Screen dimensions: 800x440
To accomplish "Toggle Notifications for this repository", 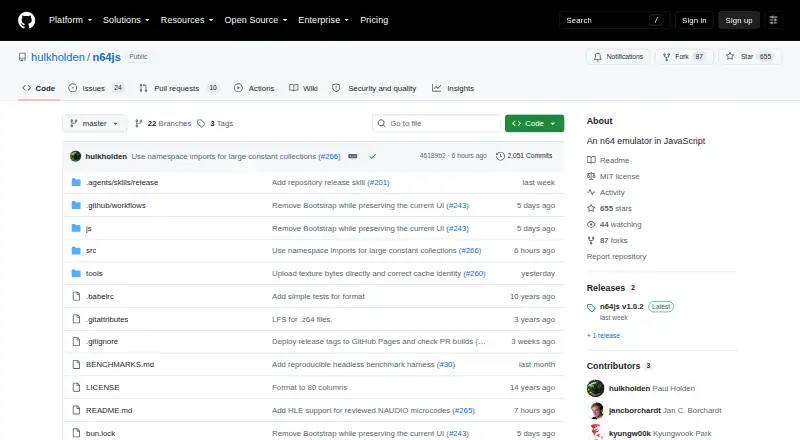I will click(x=618, y=57).
